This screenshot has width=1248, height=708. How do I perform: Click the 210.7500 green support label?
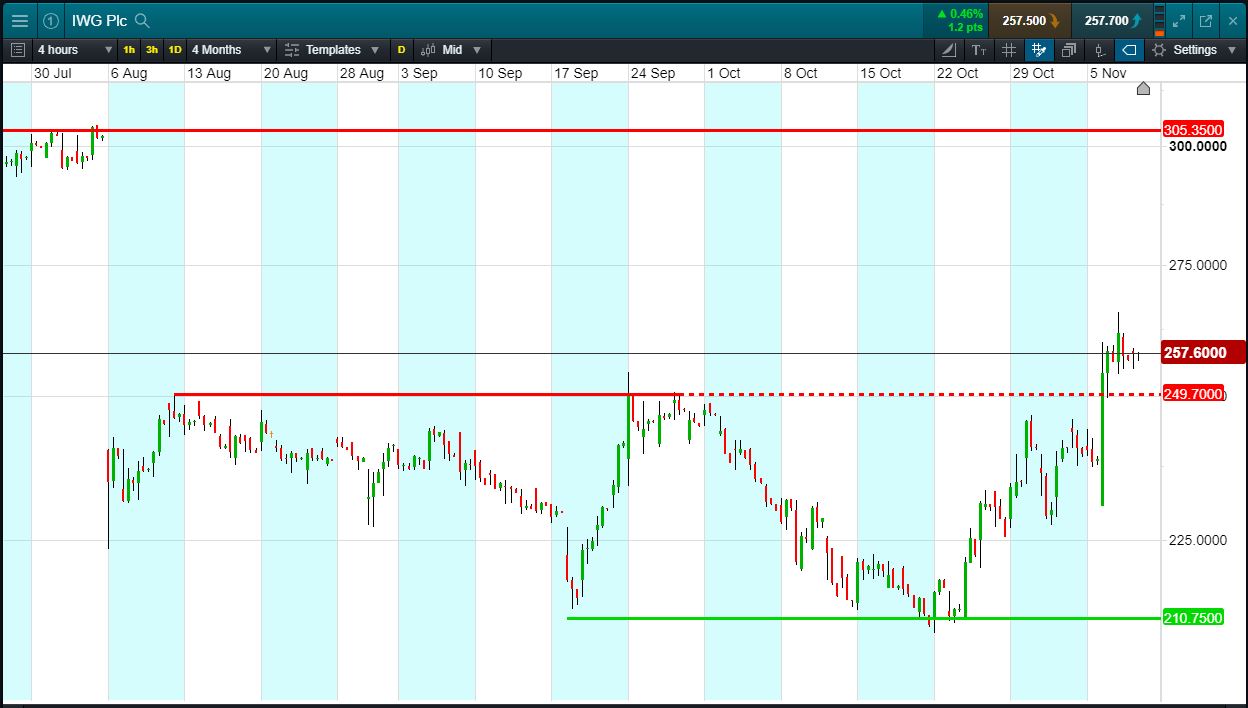[x=1193, y=618]
